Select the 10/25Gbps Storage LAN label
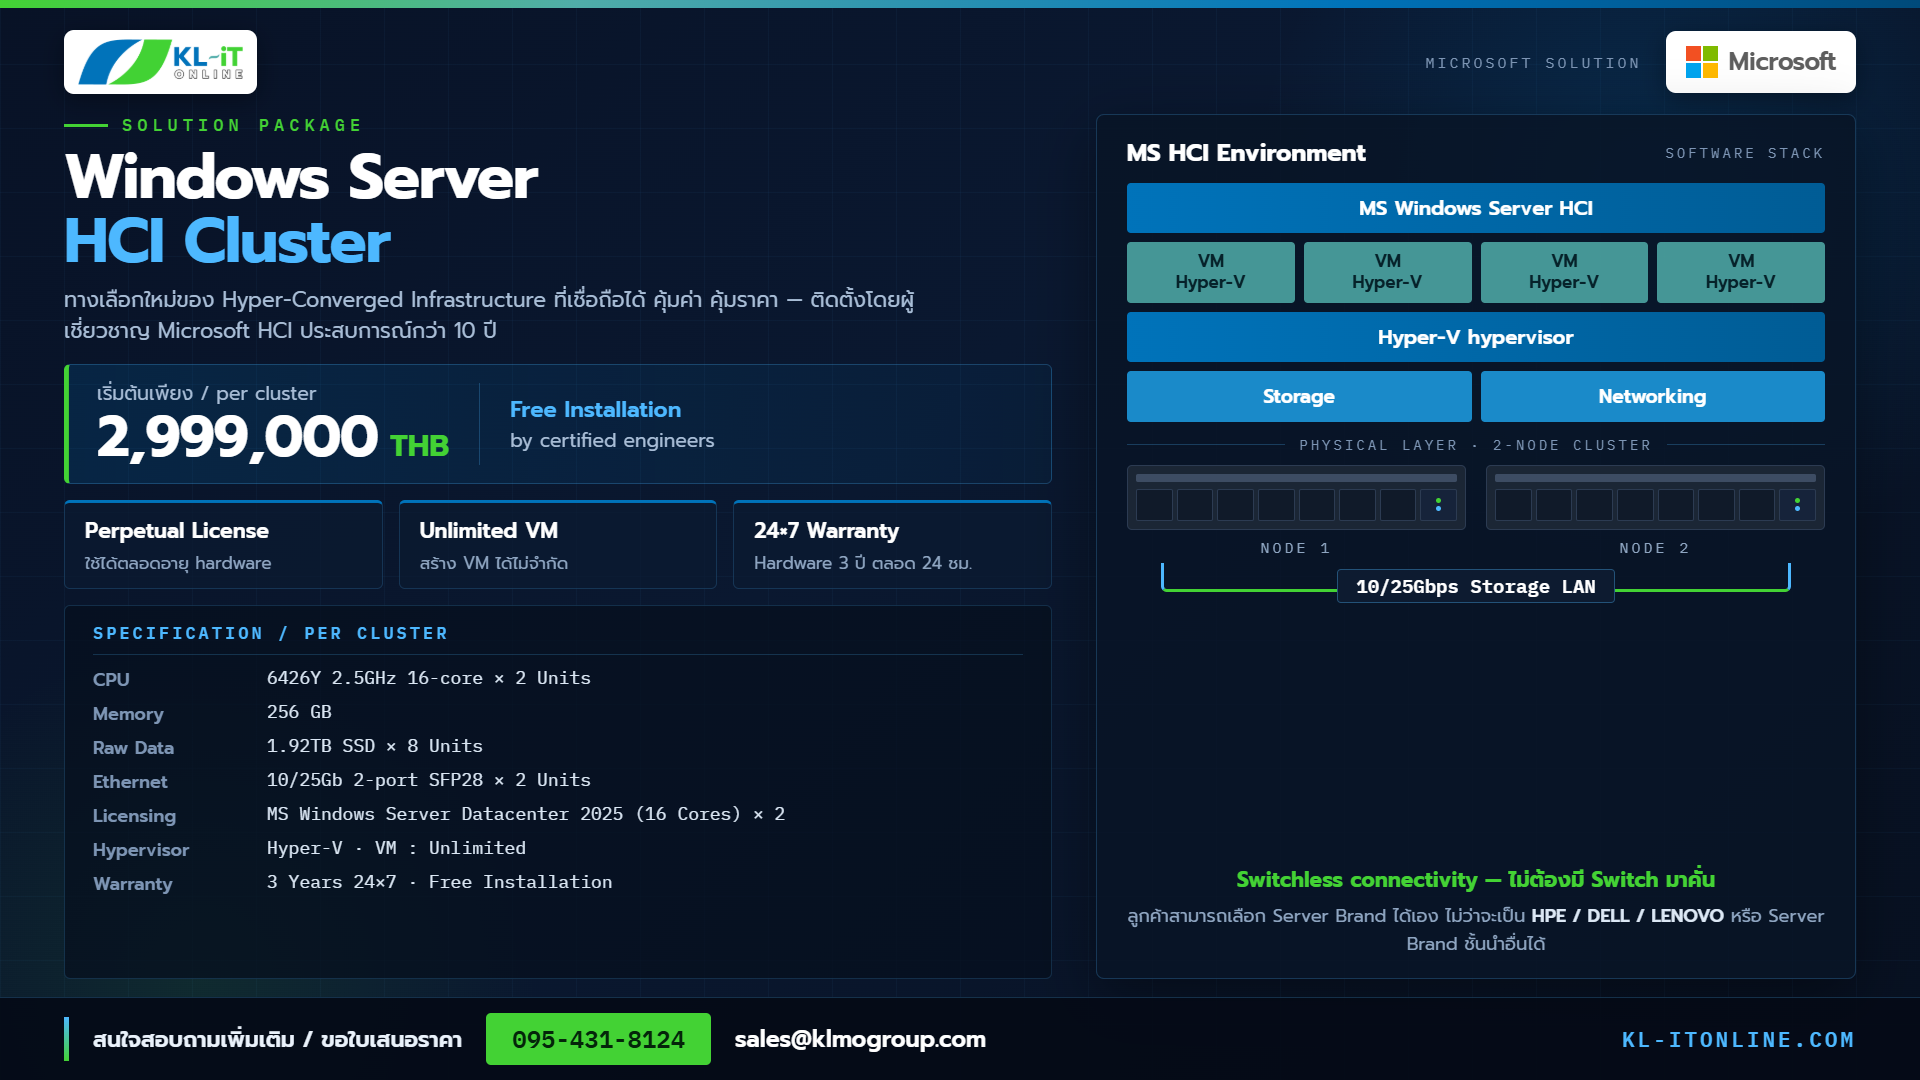Image resolution: width=1920 pixels, height=1080 pixels. (1476, 587)
